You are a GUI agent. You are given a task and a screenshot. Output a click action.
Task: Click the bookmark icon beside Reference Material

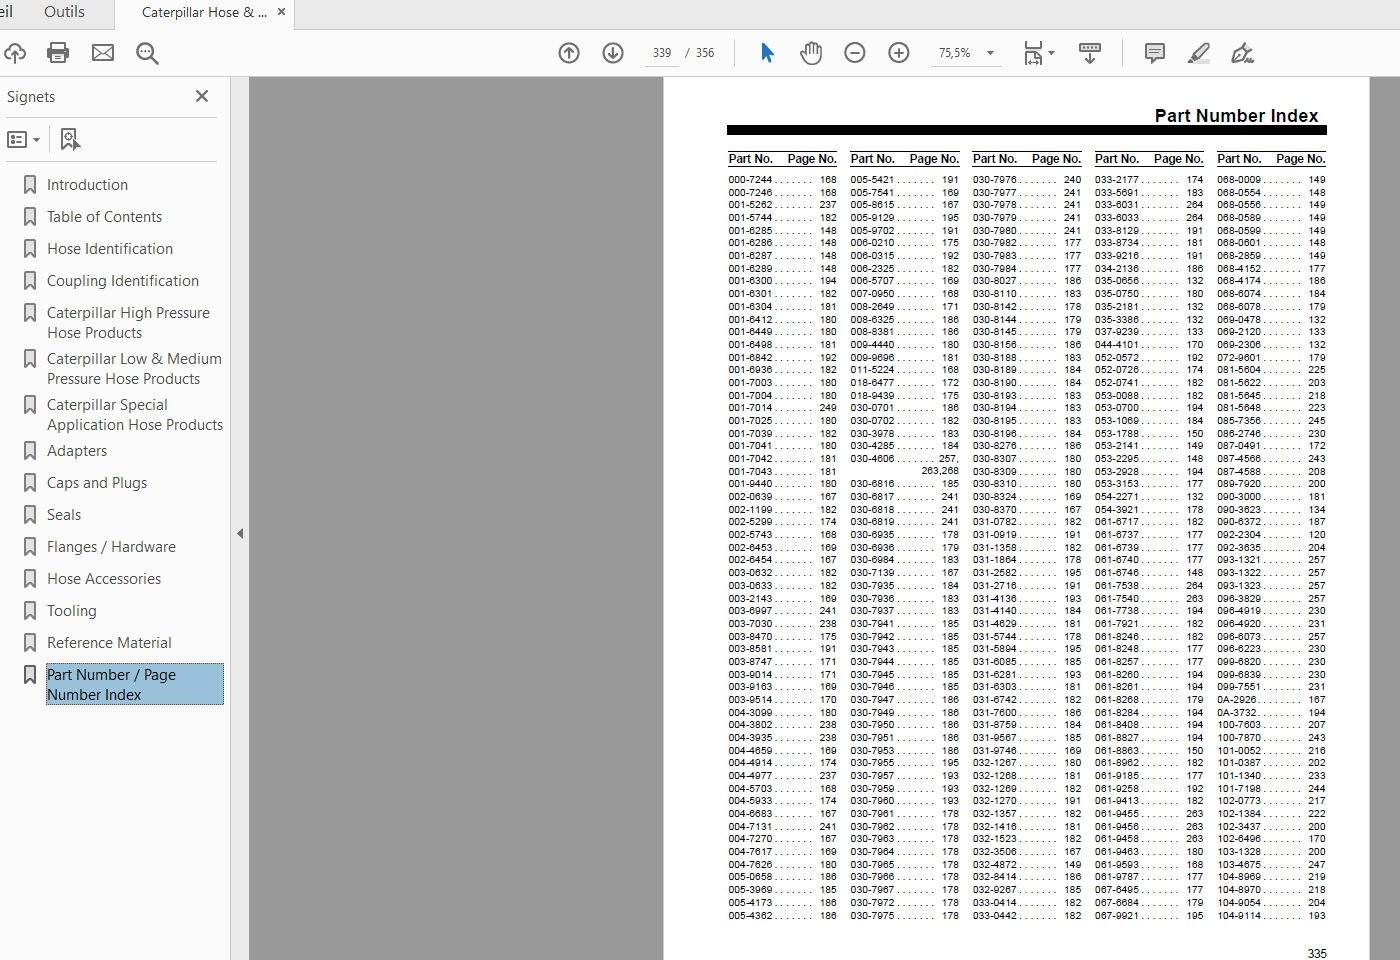30,643
